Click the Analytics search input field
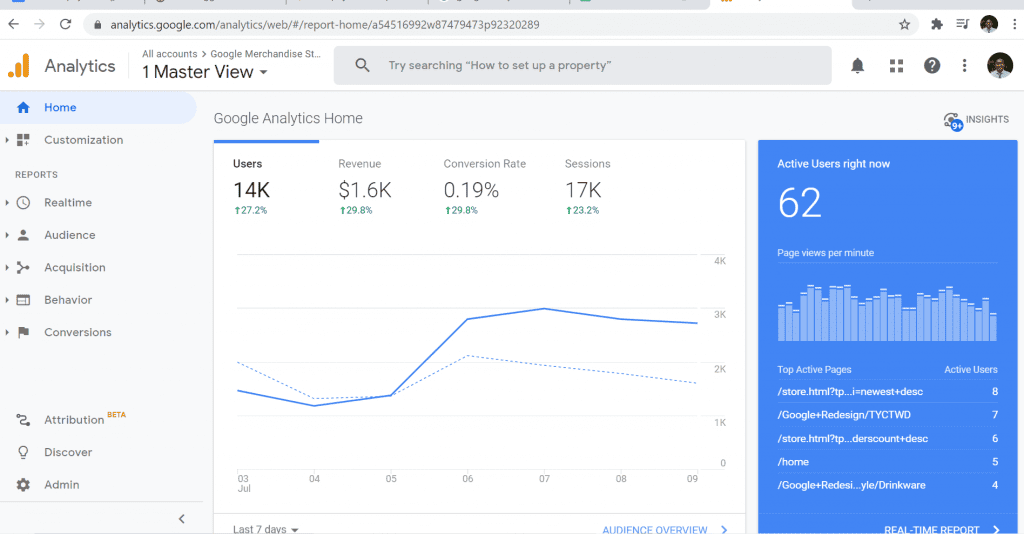 point(583,65)
